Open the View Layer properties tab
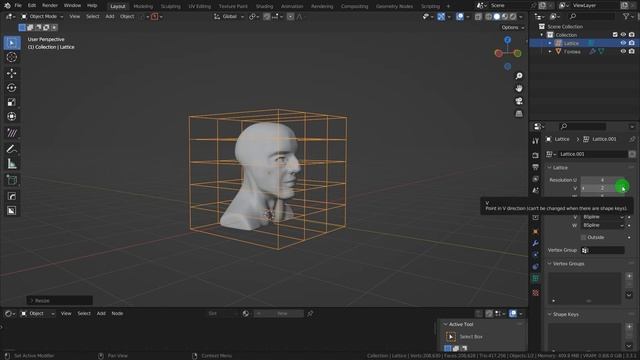The height and width of the screenshot is (360, 640). coord(536,179)
